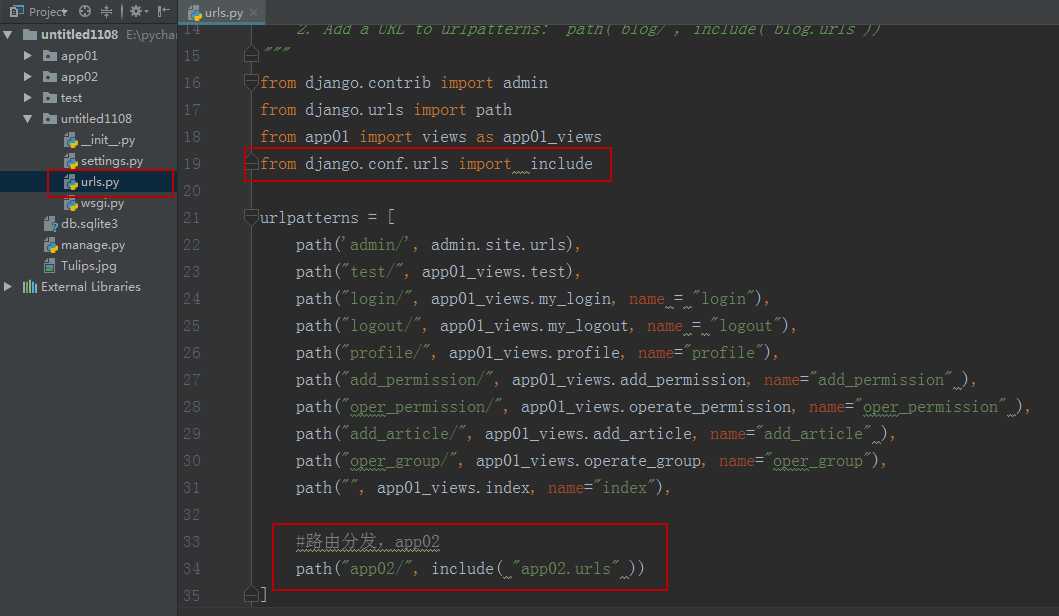The height and width of the screenshot is (616, 1059).
Task: Expand External Libraries node
Action: point(7,286)
